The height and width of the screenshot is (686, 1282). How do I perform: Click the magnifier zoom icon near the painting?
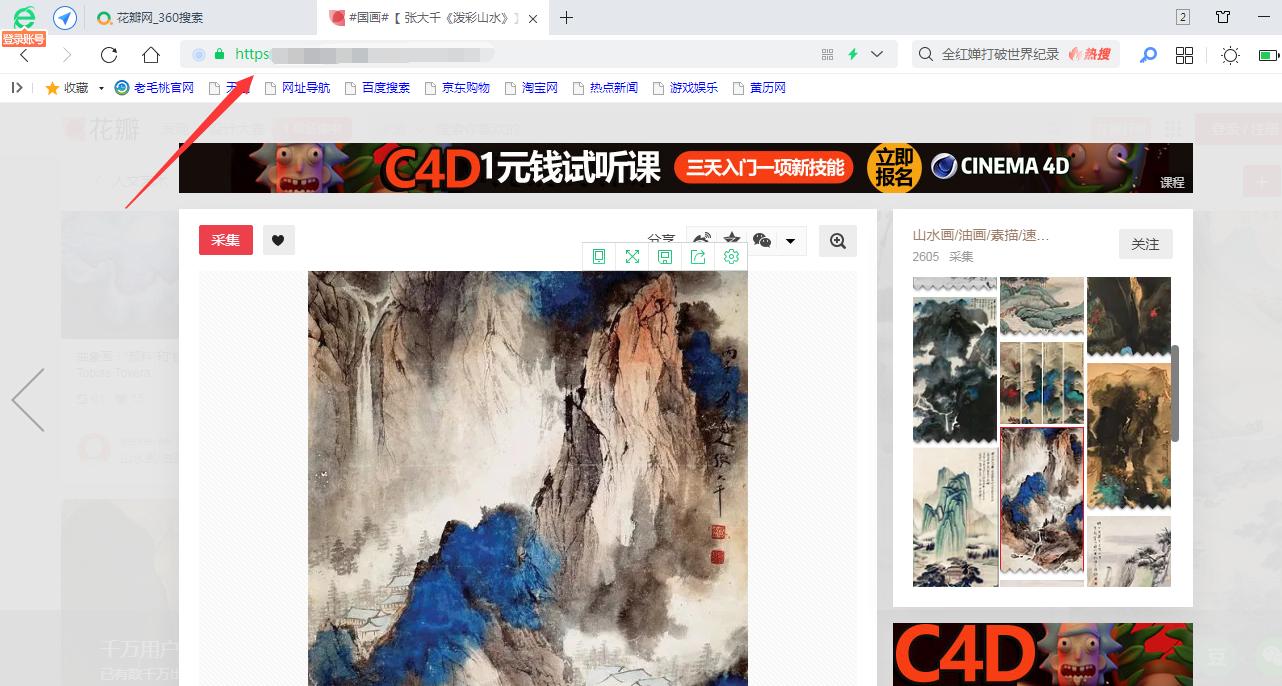838,240
